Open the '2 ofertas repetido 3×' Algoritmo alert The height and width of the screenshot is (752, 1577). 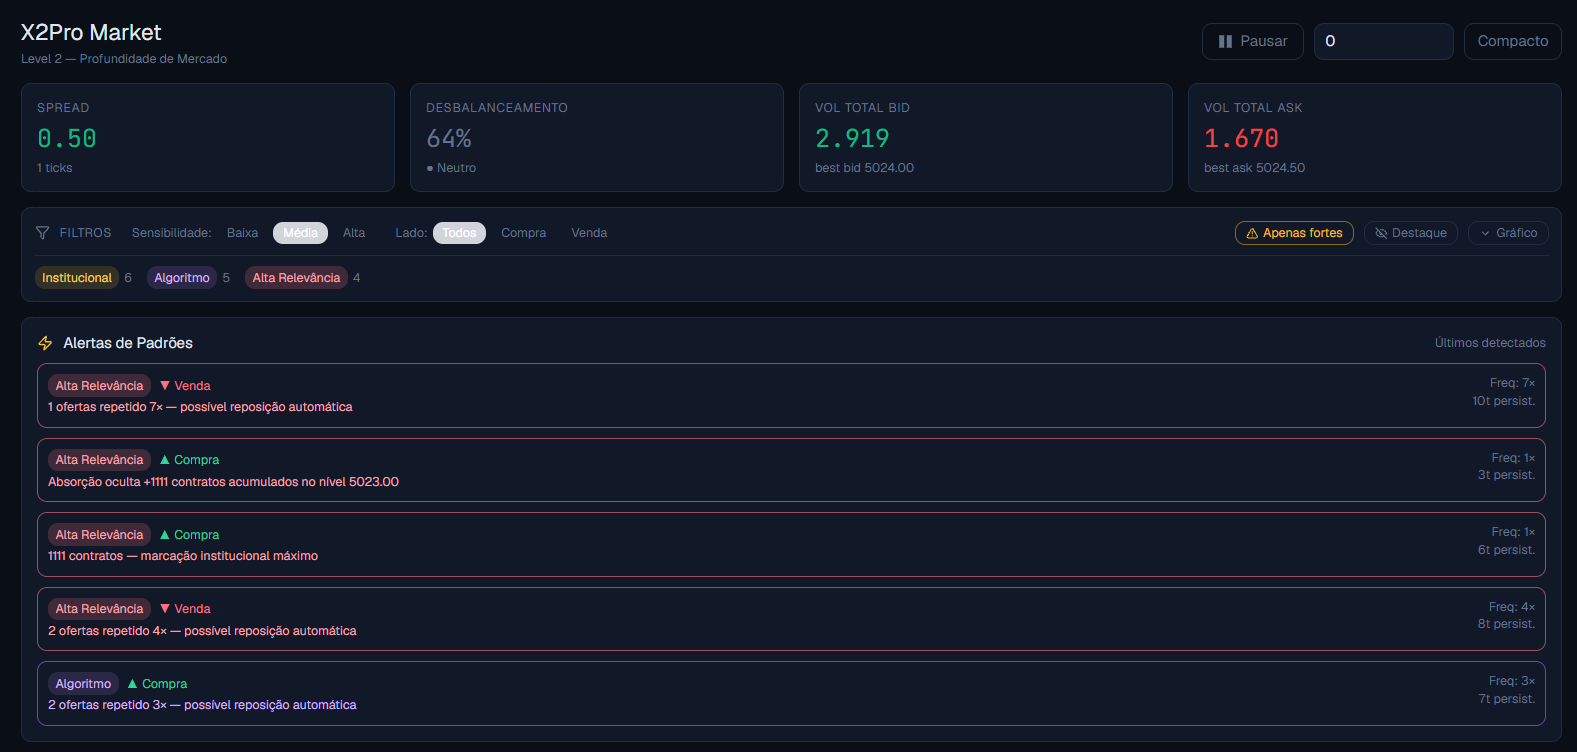tap(791, 694)
